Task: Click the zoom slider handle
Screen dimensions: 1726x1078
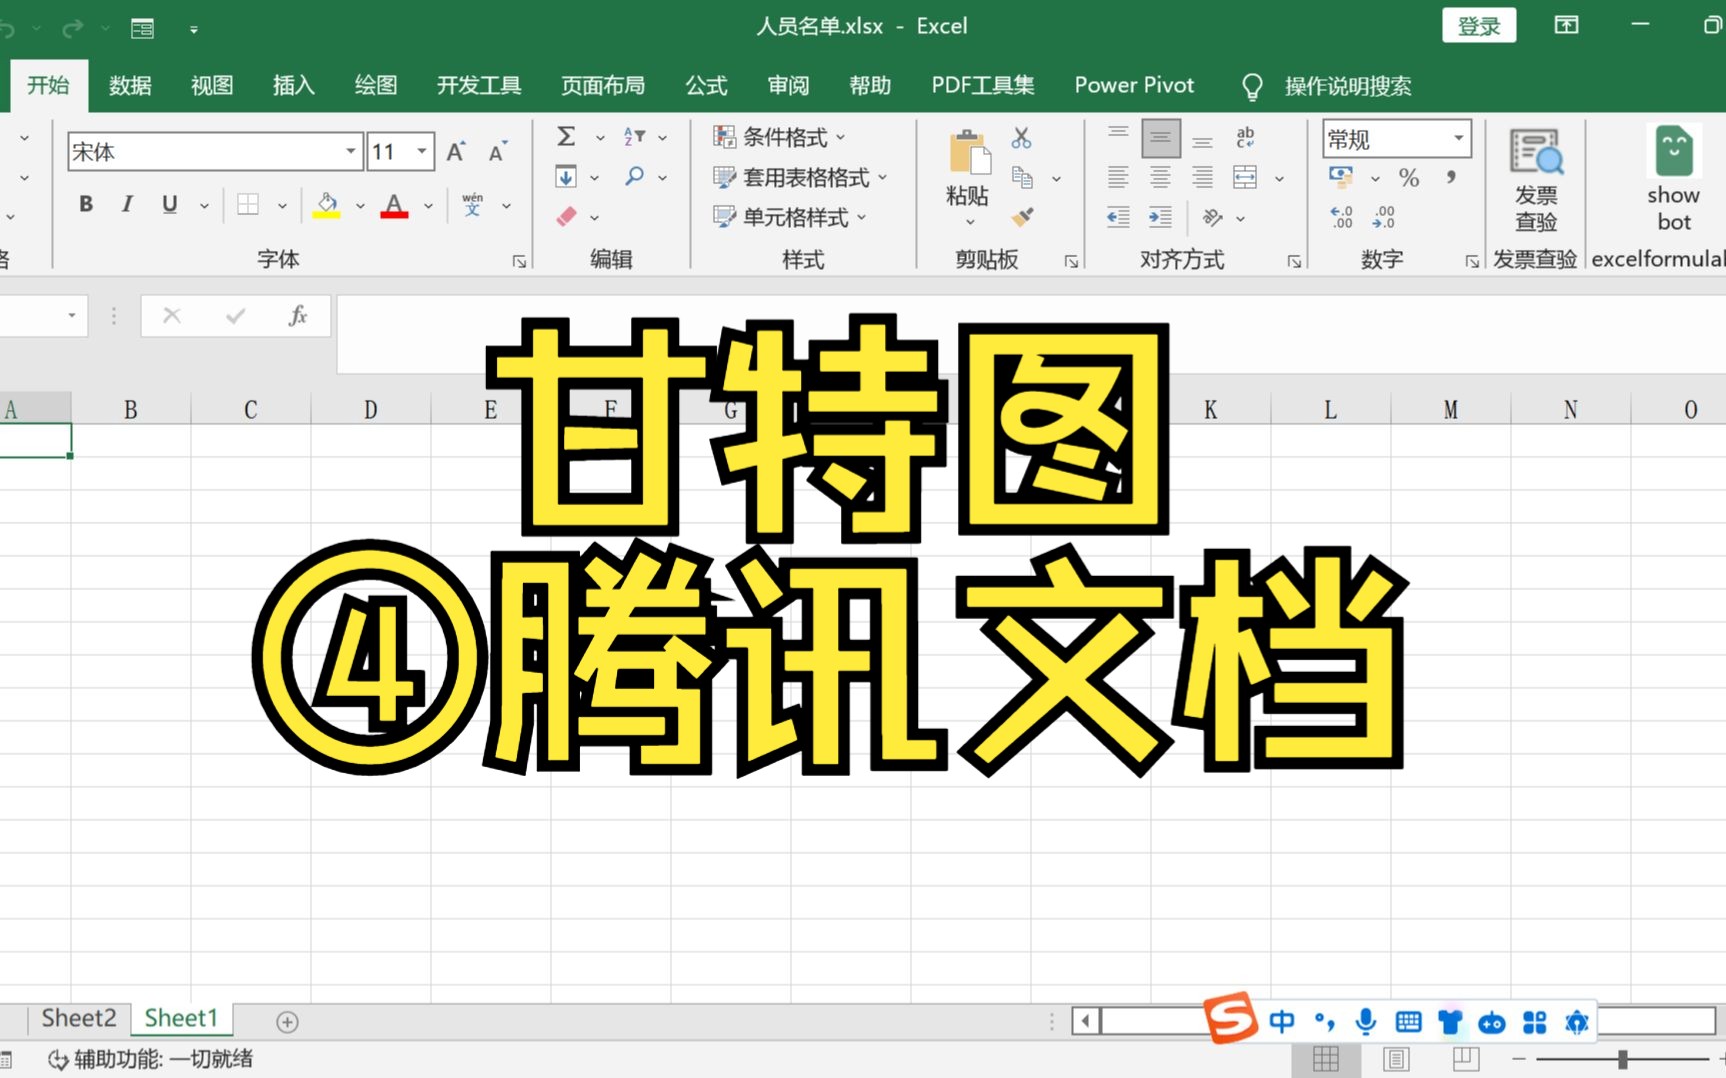Action: 1622,1059
